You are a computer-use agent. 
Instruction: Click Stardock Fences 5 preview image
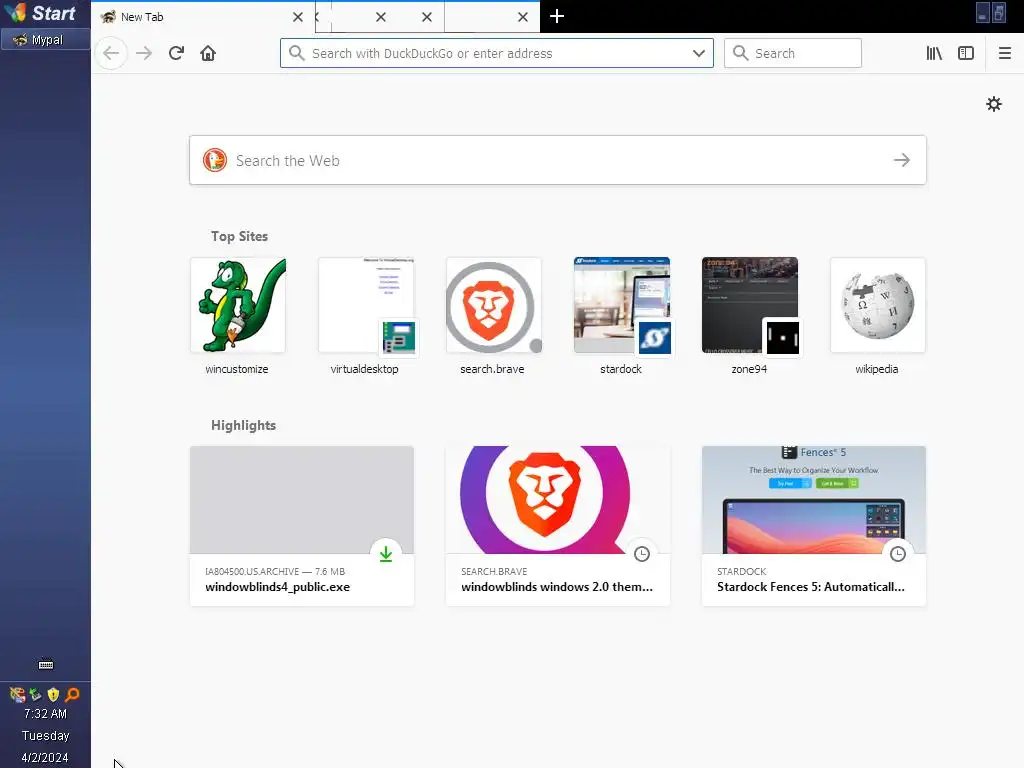click(x=814, y=500)
